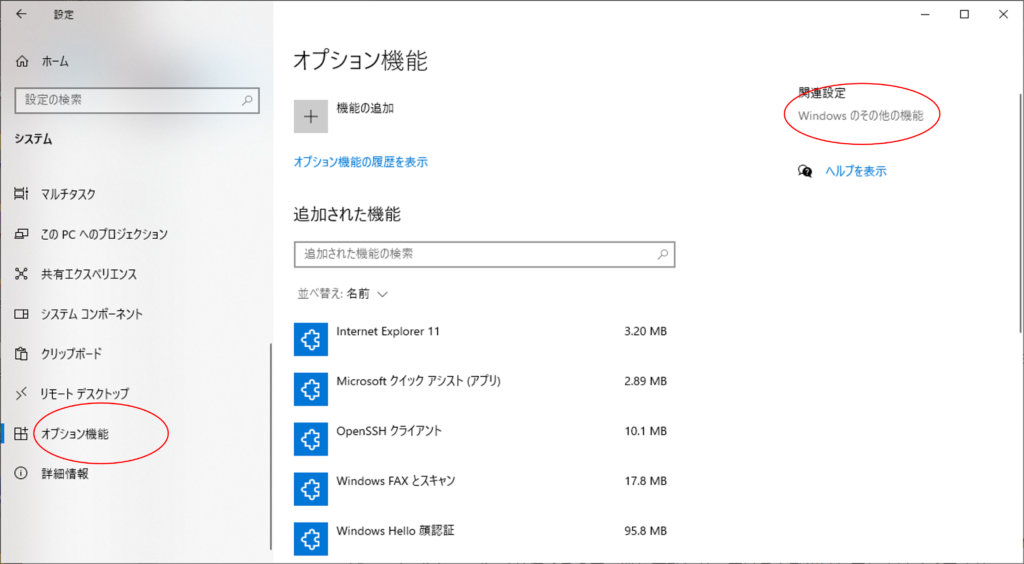
Task: Click the plus icon for 機能の追加
Action: (x=310, y=117)
